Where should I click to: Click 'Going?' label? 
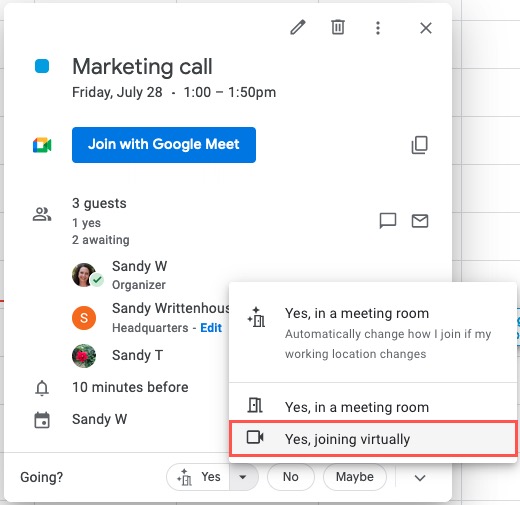click(x=42, y=477)
